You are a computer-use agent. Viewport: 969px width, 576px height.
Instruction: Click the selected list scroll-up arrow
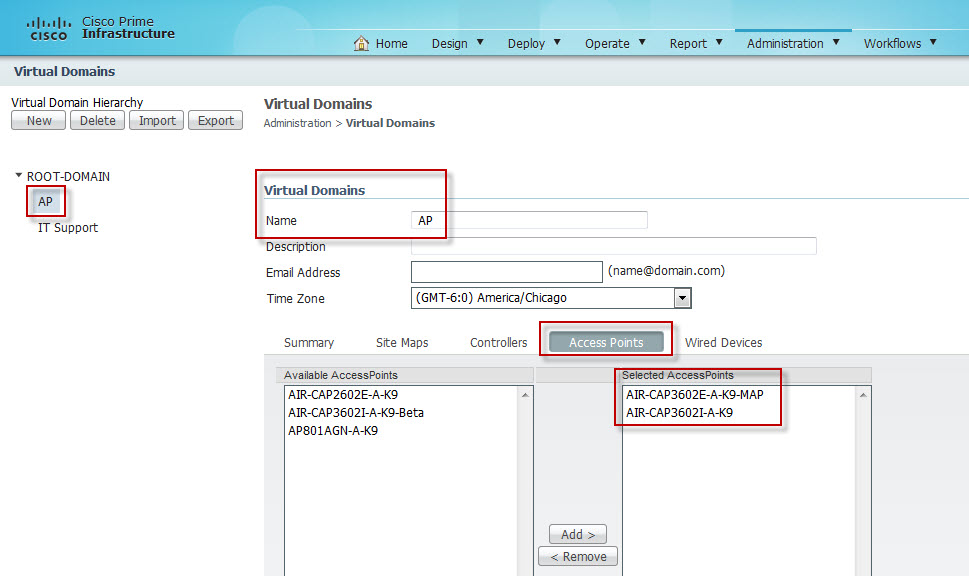pos(863,395)
